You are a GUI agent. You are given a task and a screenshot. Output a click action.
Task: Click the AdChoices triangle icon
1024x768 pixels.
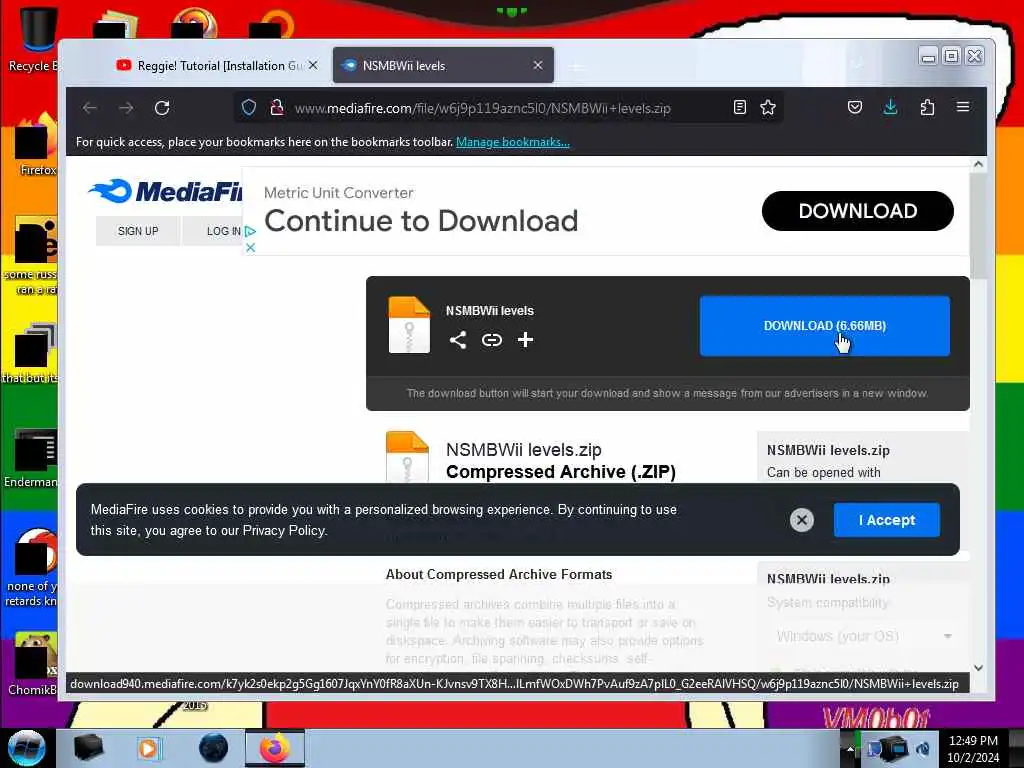250,231
